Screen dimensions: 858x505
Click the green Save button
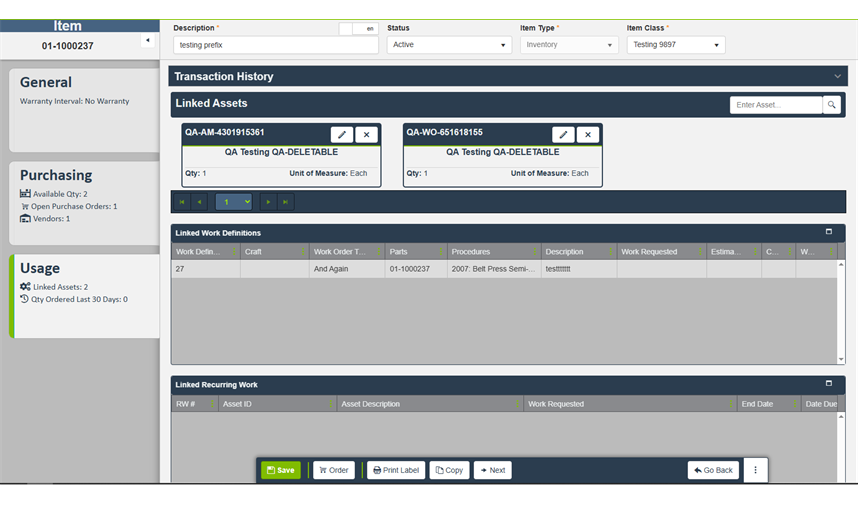point(280,470)
